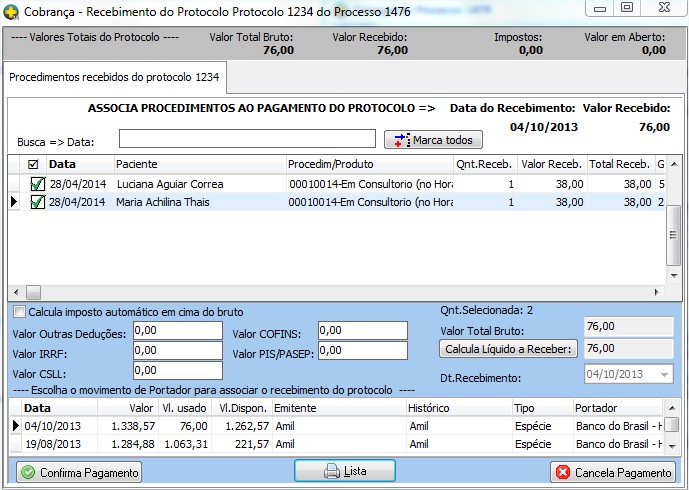Click the printer icon on the Lista button
This screenshot has height=490, width=689.
point(331,471)
